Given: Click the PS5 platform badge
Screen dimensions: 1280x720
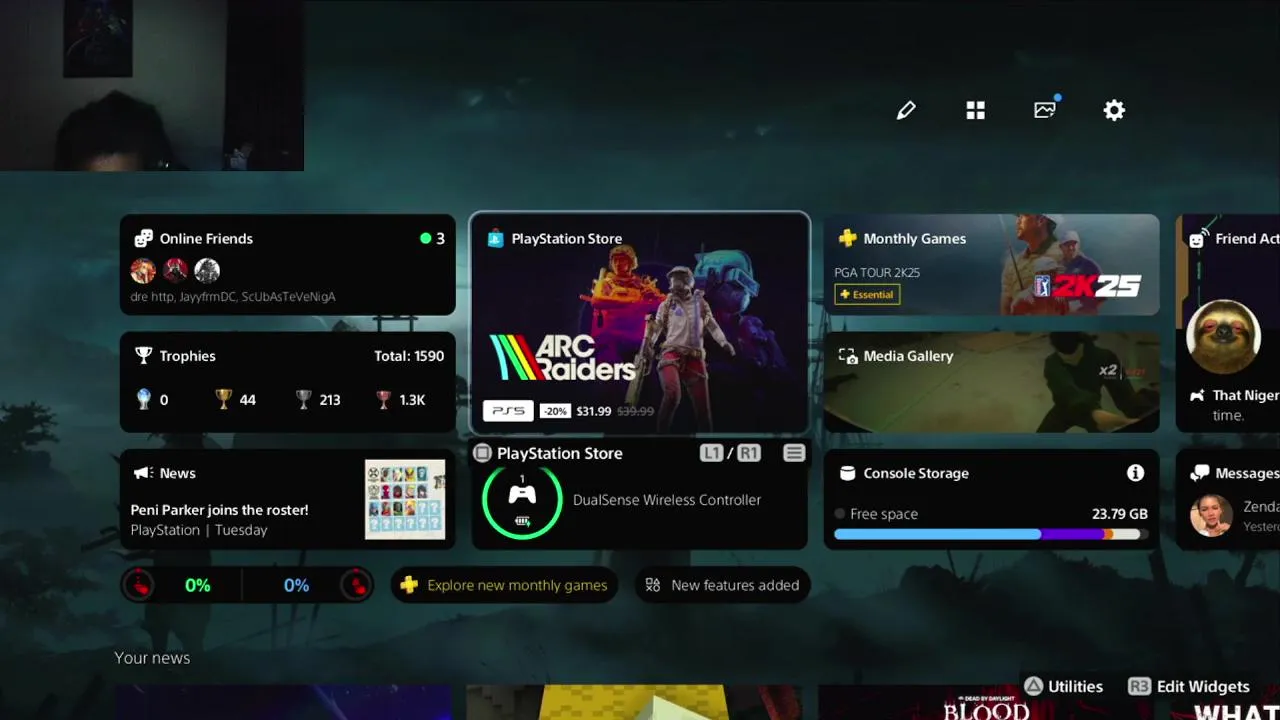Looking at the screenshot, I should pyautogui.click(x=508, y=411).
